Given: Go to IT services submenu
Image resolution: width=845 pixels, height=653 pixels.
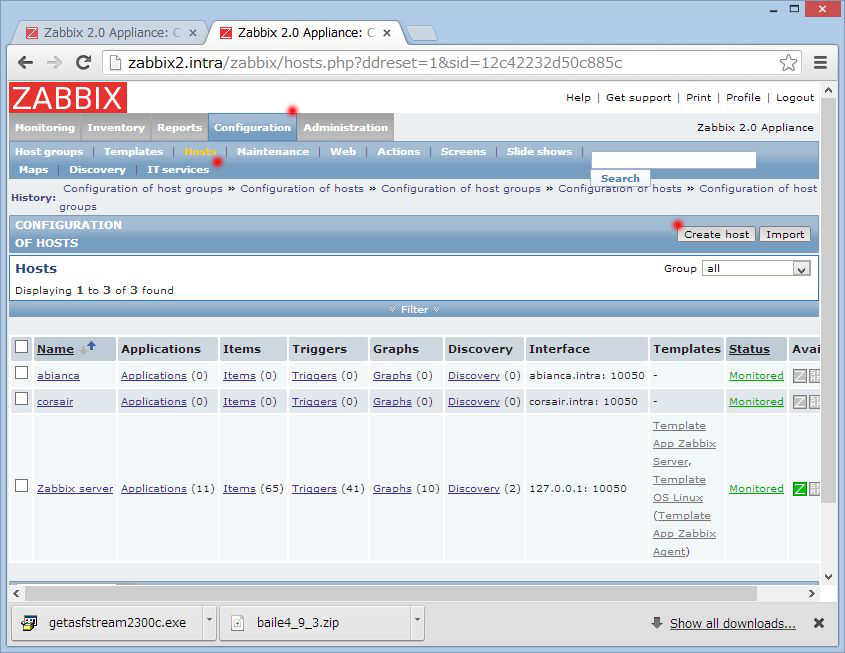Looking at the screenshot, I should (178, 170).
